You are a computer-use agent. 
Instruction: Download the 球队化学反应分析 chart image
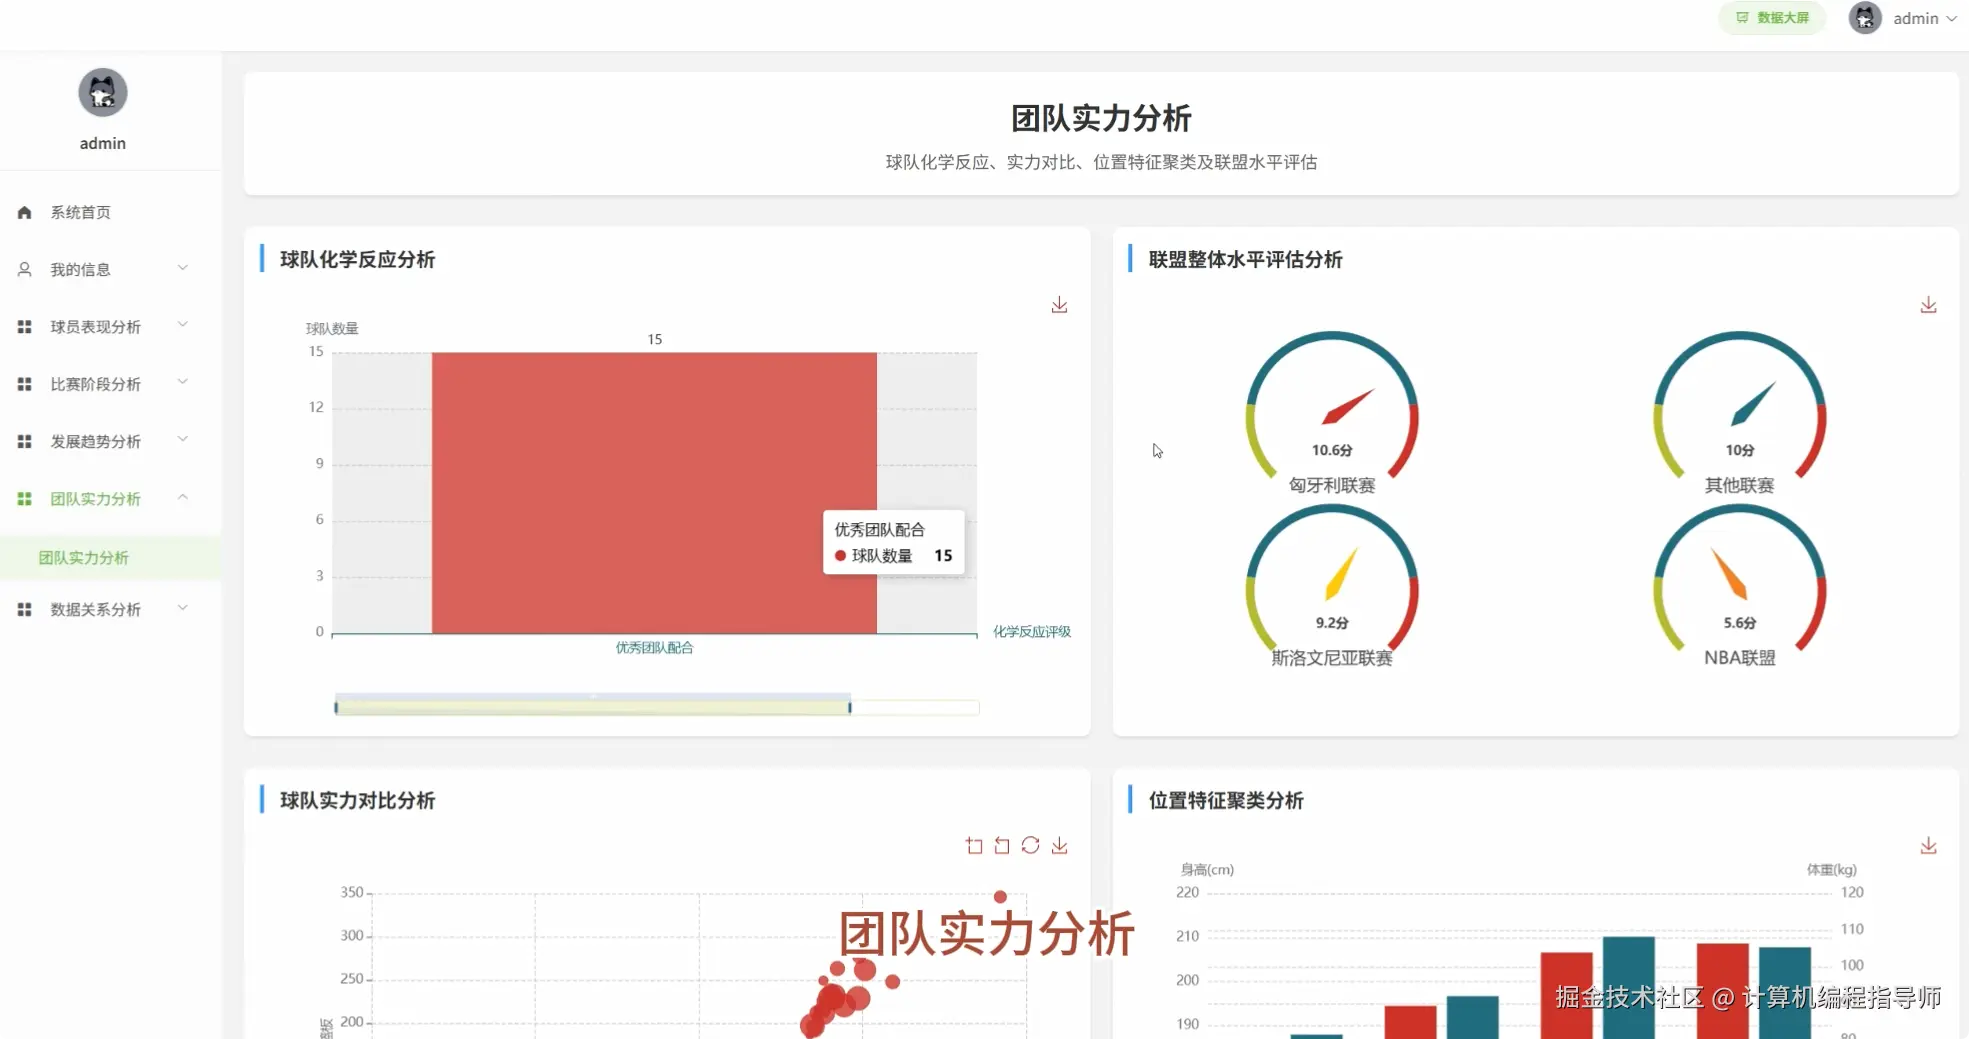click(1059, 304)
